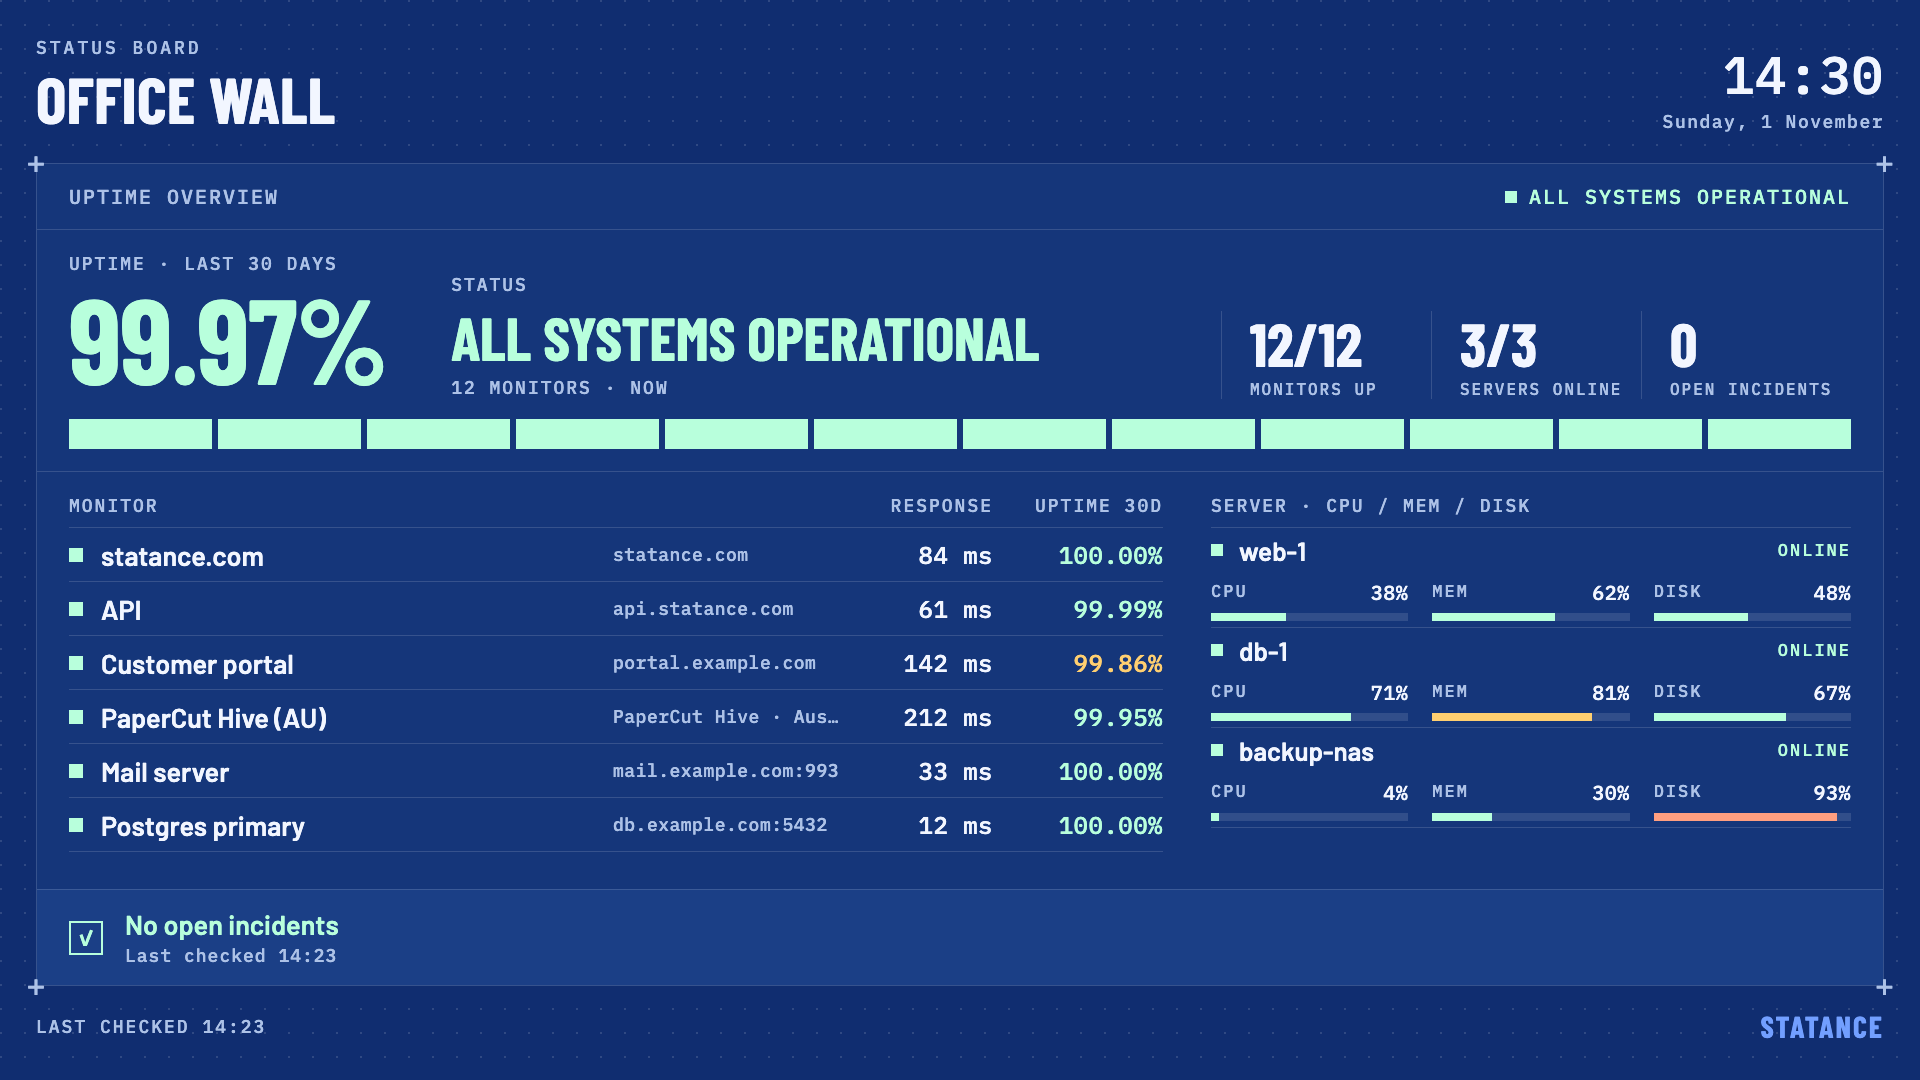The height and width of the screenshot is (1080, 1920).
Task: Click the status indicator for Customer portal
Action: click(x=76, y=663)
